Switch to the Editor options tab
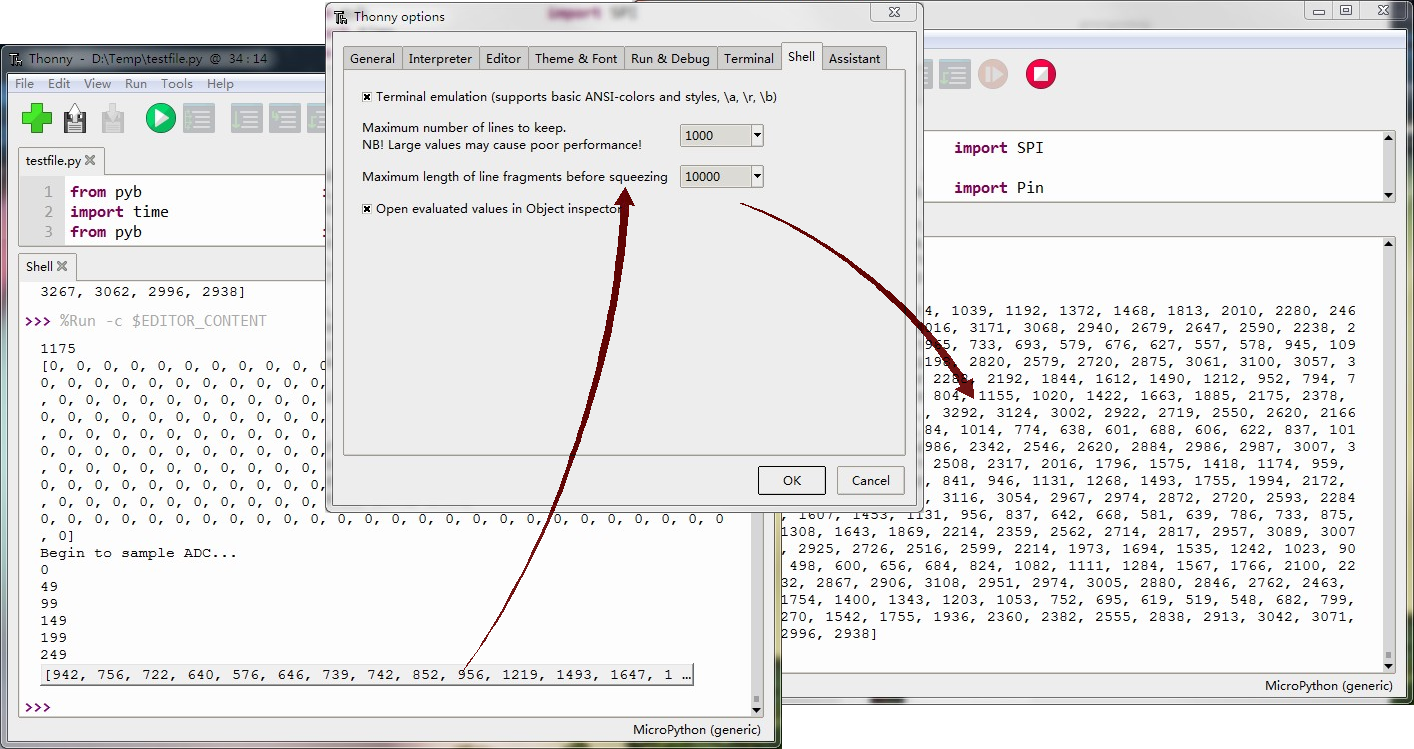This screenshot has width=1414, height=749. [x=503, y=59]
